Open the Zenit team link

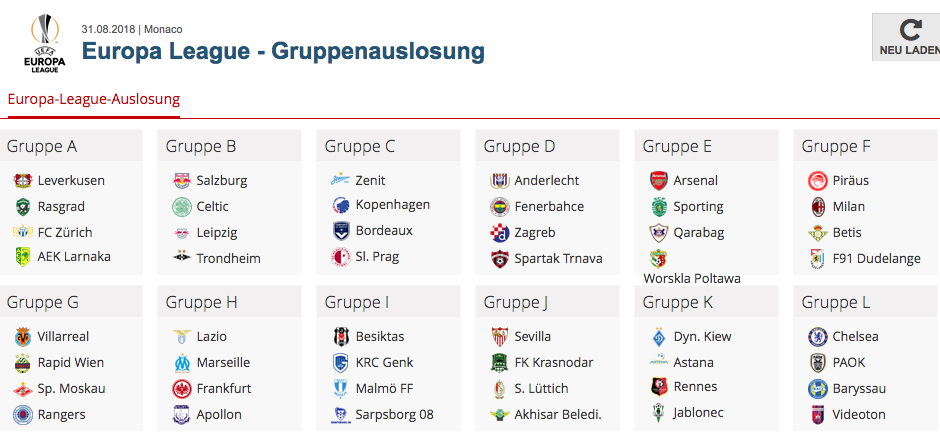pyautogui.click(x=370, y=180)
